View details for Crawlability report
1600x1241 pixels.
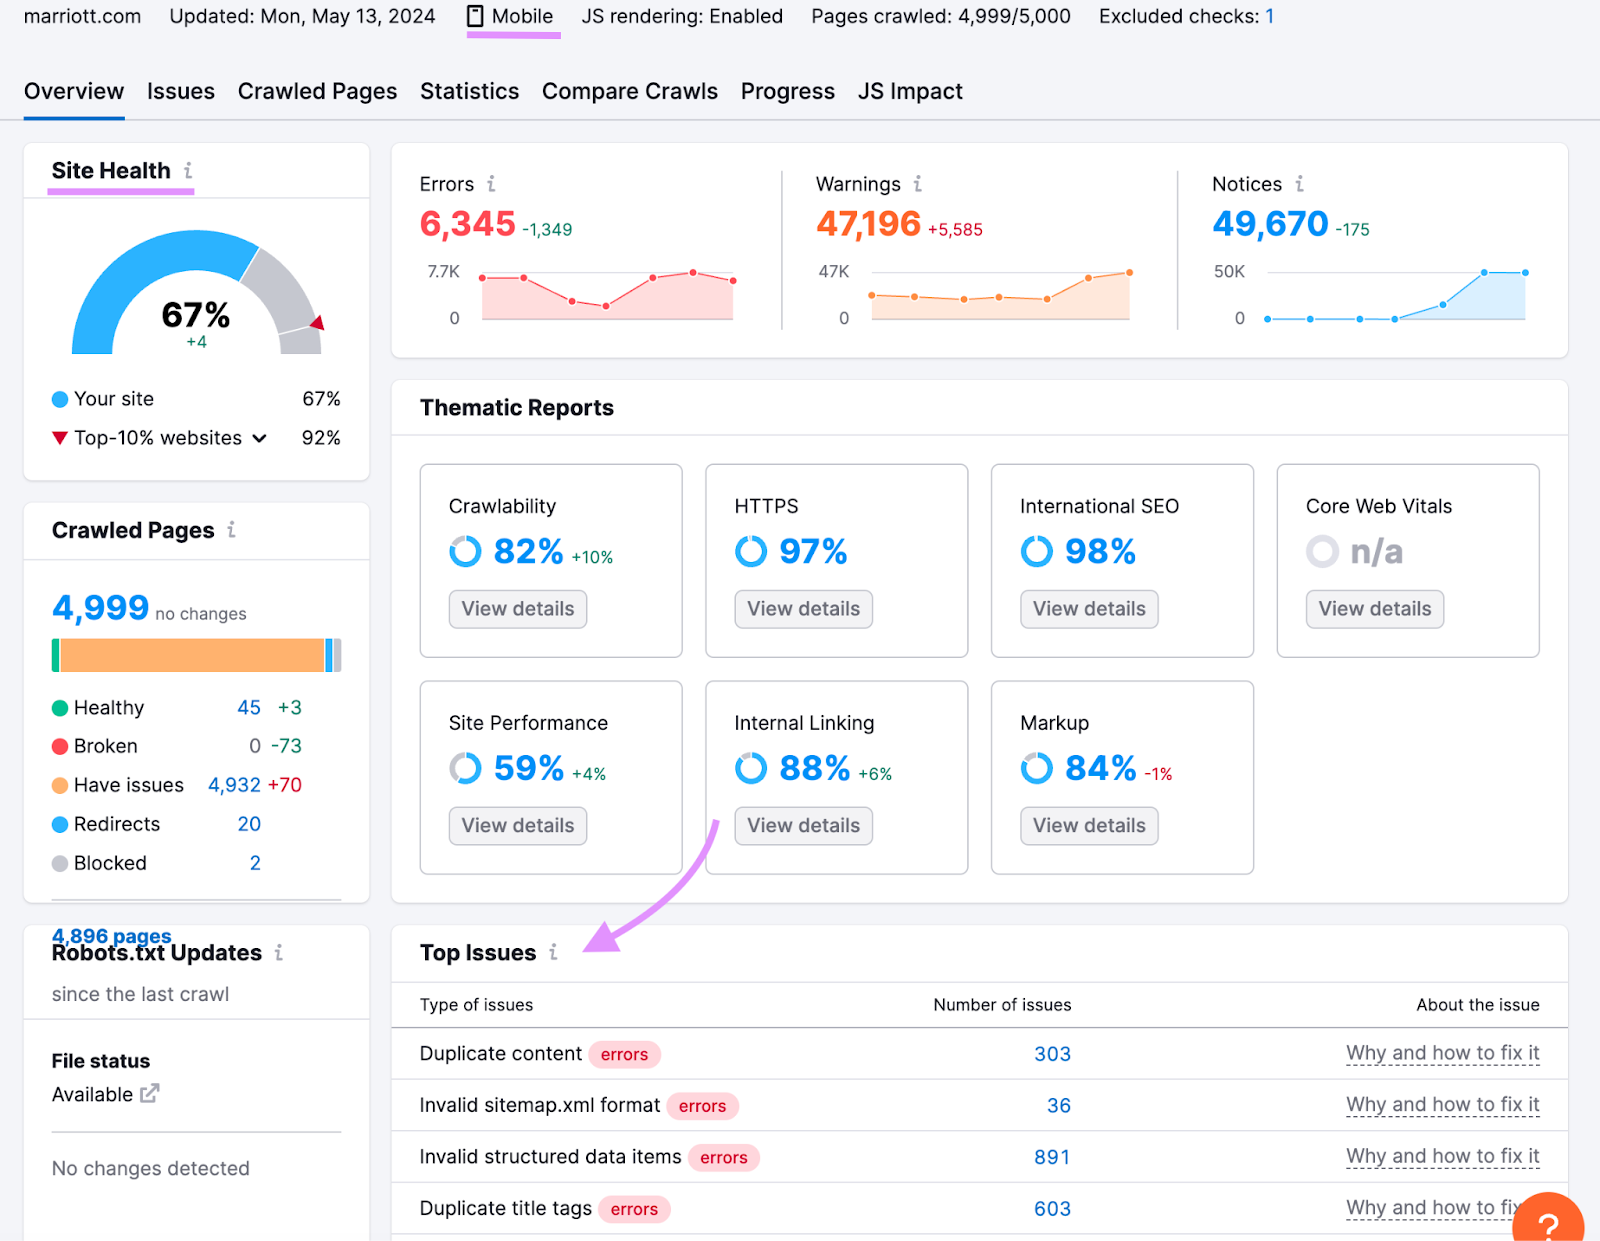518,609
